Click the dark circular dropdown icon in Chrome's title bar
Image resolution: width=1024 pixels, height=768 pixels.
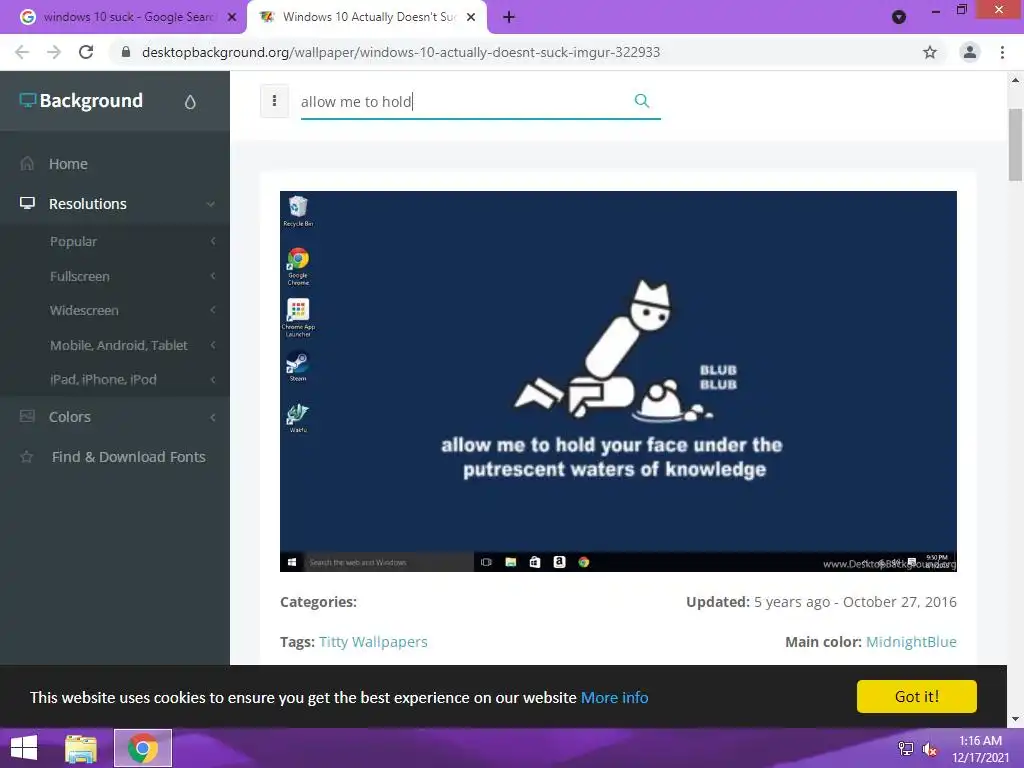[x=899, y=17]
